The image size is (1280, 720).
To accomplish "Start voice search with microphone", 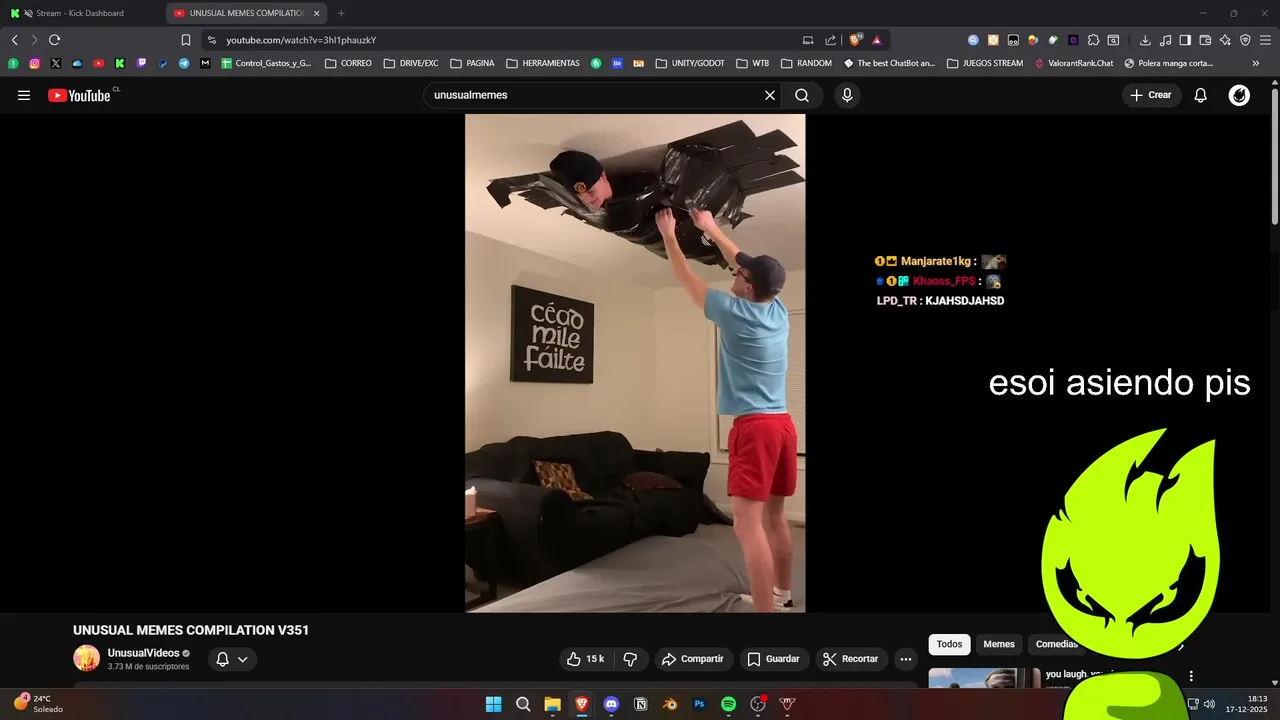I will click(847, 95).
